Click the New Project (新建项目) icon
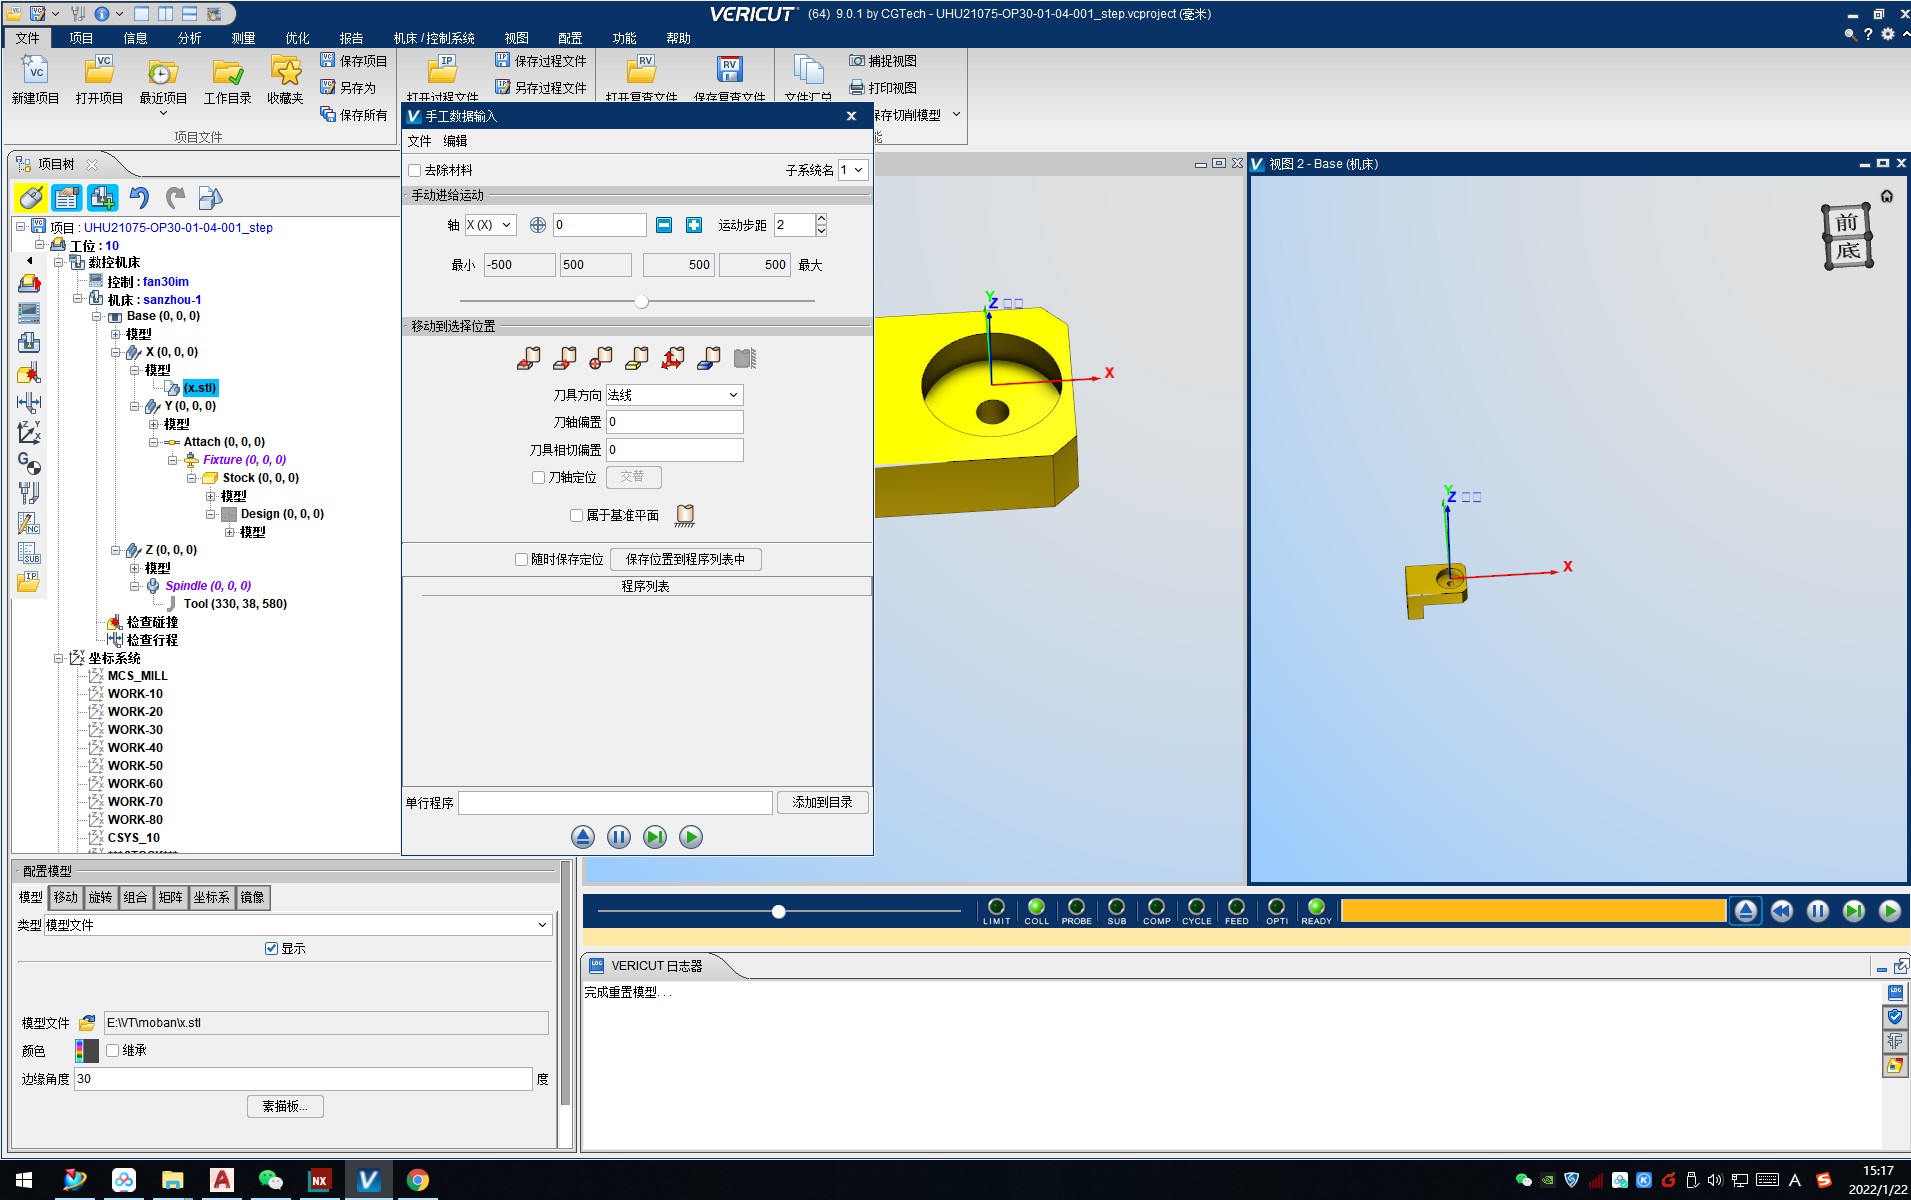 tap(35, 79)
